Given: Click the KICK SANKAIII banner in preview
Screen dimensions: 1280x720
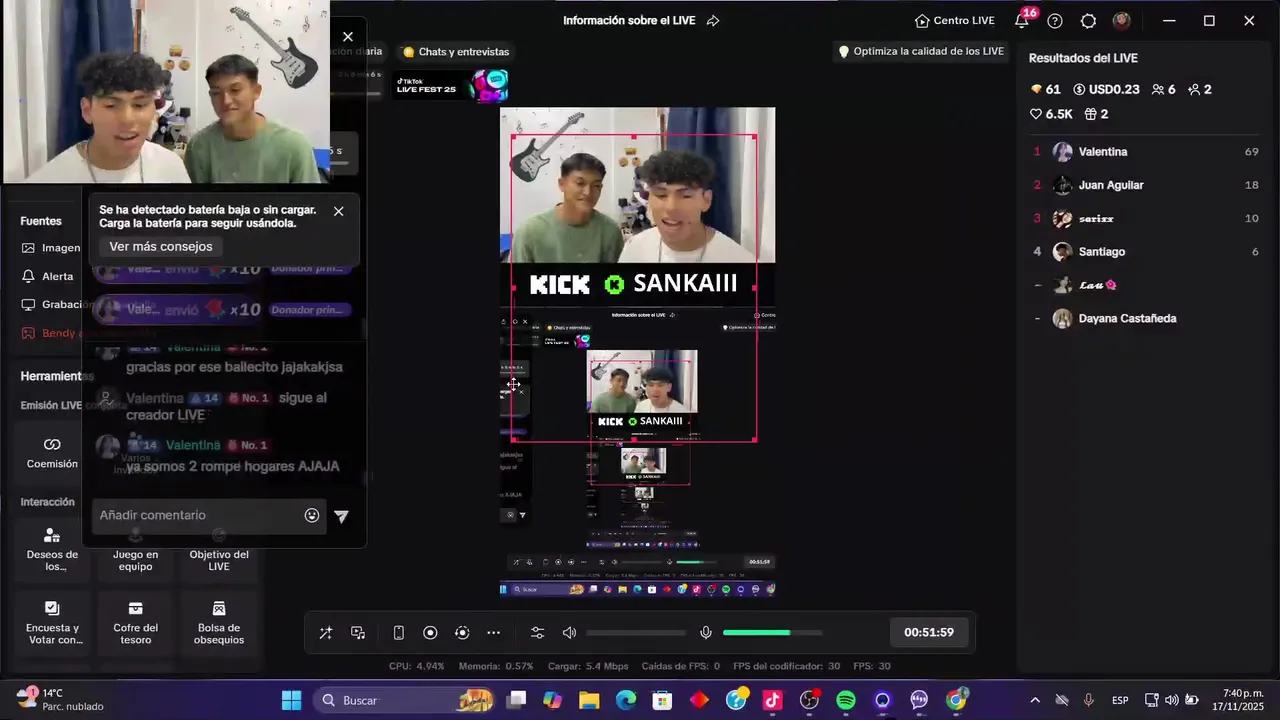Looking at the screenshot, I should coord(634,284).
